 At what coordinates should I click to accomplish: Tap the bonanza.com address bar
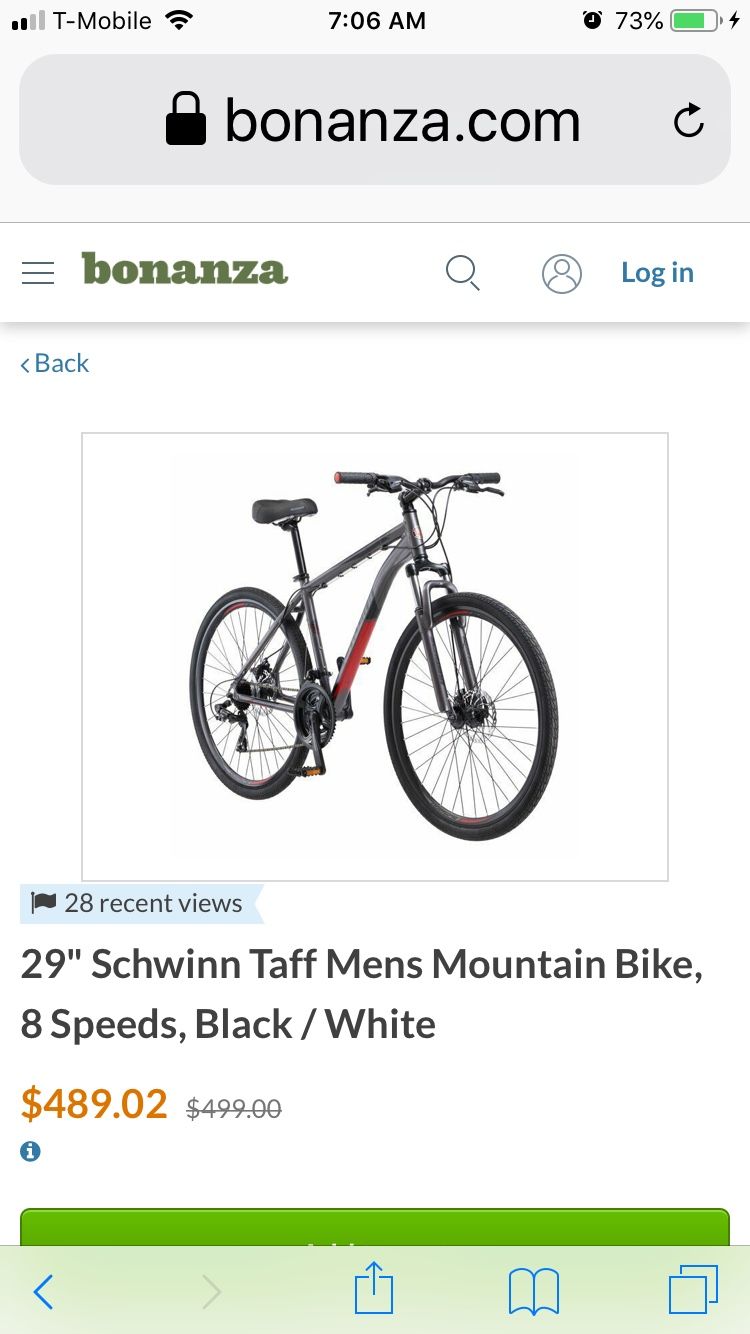375,120
